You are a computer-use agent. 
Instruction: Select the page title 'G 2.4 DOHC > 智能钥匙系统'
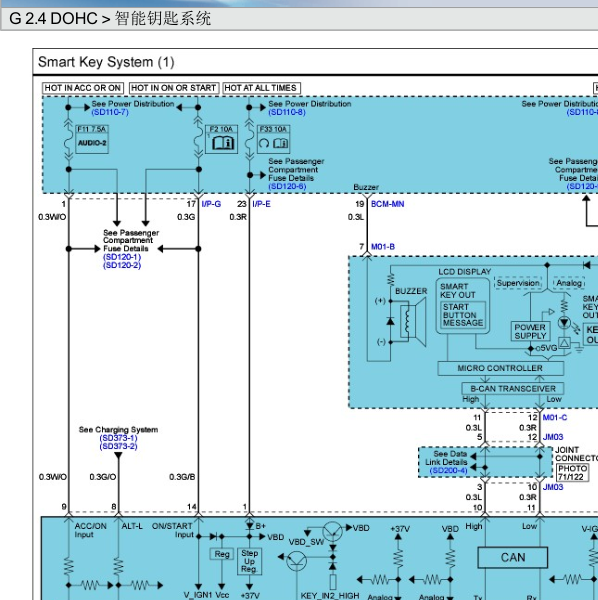click(110, 18)
